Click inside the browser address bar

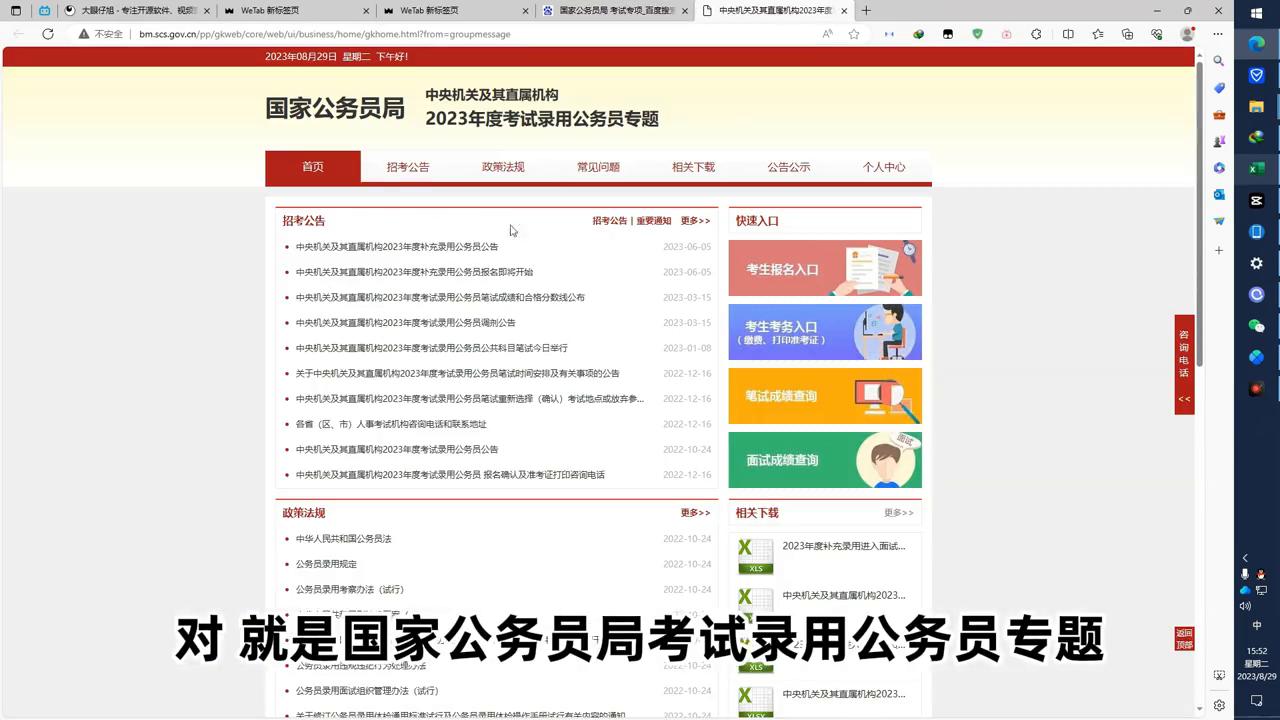click(x=400, y=33)
